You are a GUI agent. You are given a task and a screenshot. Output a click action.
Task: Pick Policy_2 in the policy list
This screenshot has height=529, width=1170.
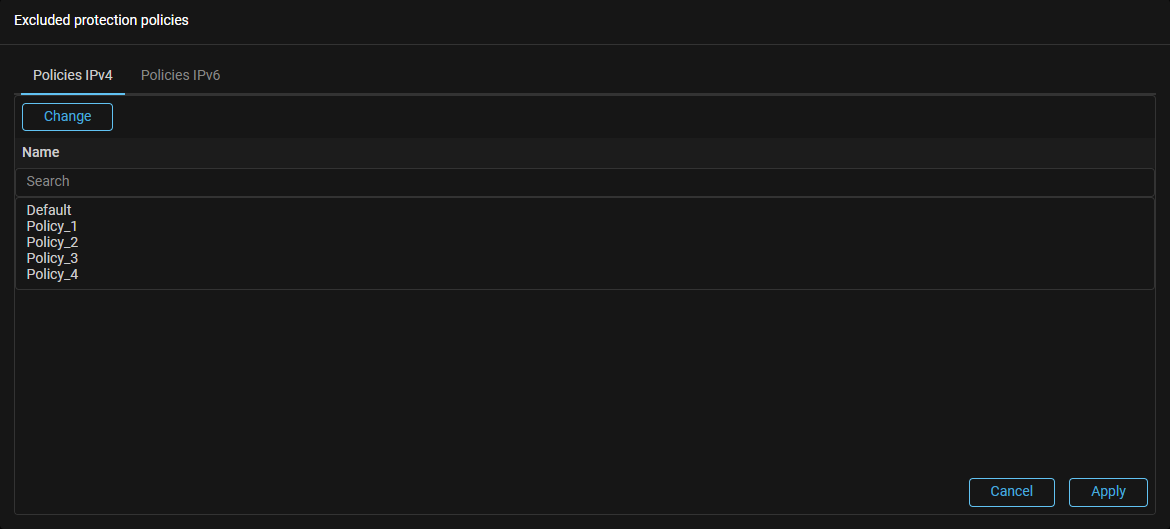[x=52, y=242]
